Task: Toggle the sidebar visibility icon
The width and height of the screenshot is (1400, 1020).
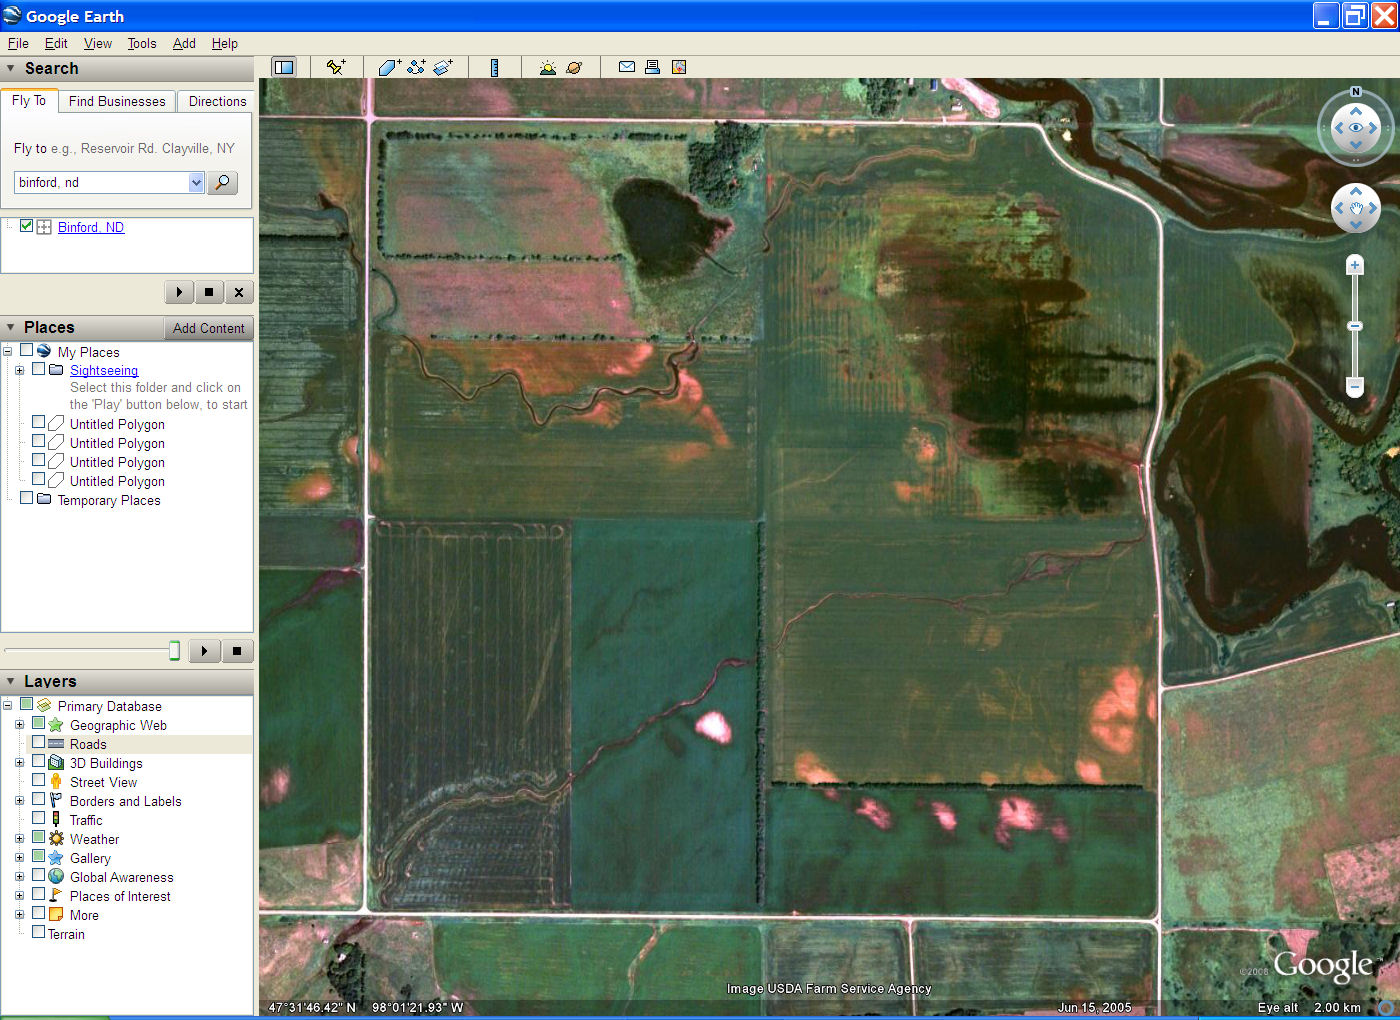Action: pos(284,67)
